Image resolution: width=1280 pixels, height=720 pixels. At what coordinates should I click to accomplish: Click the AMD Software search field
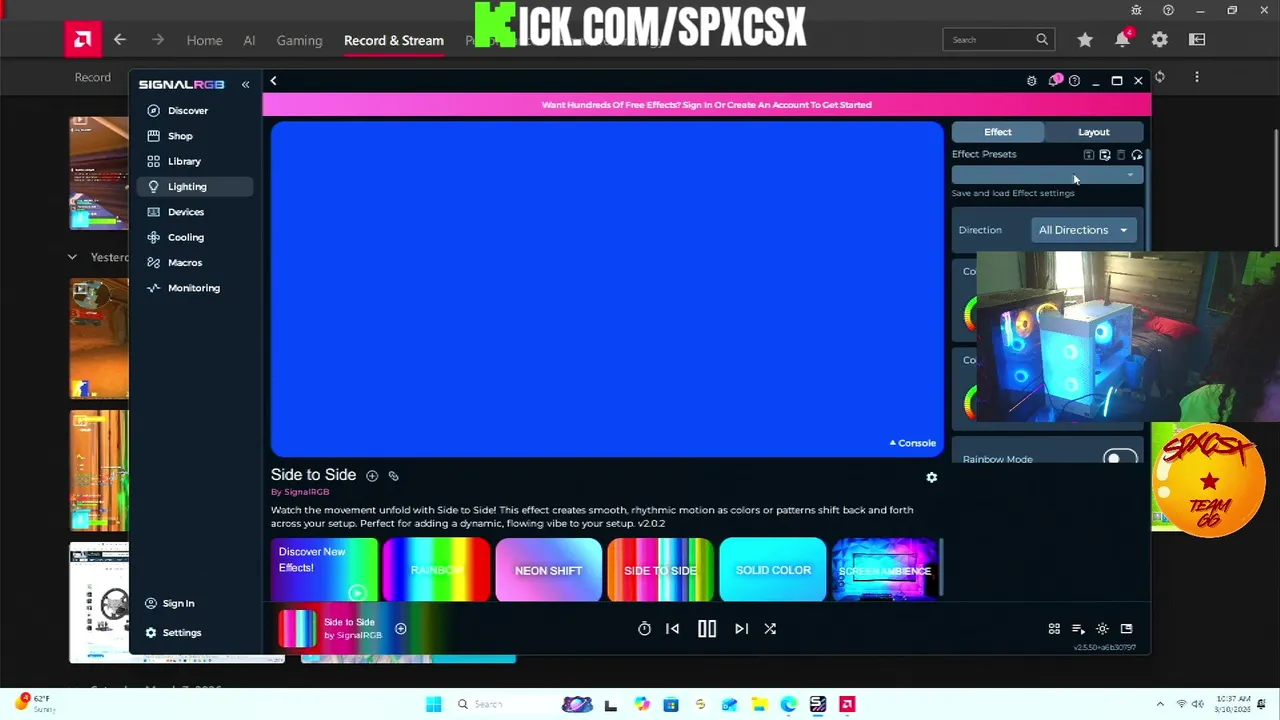tap(998, 40)
